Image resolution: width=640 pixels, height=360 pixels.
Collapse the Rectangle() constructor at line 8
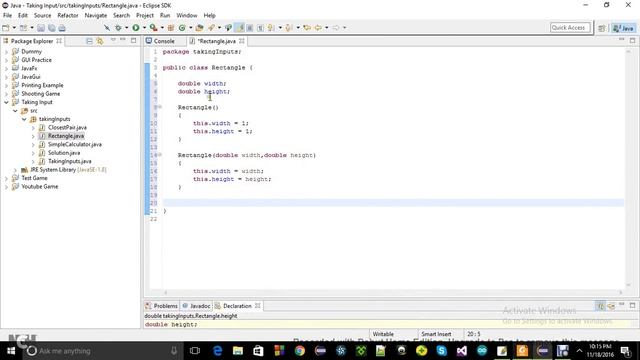[x=160, y=107]
